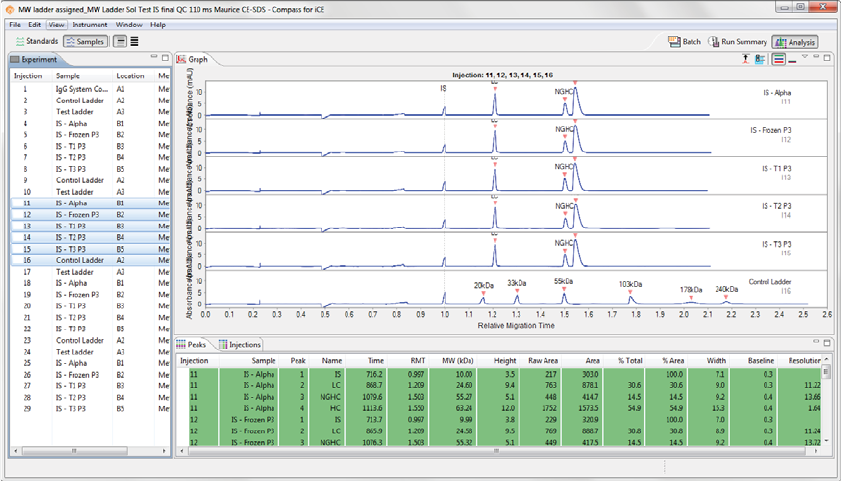Open the Run Summary screen
The width and height of the screenshot is (841, 481).
pos(738,42)
